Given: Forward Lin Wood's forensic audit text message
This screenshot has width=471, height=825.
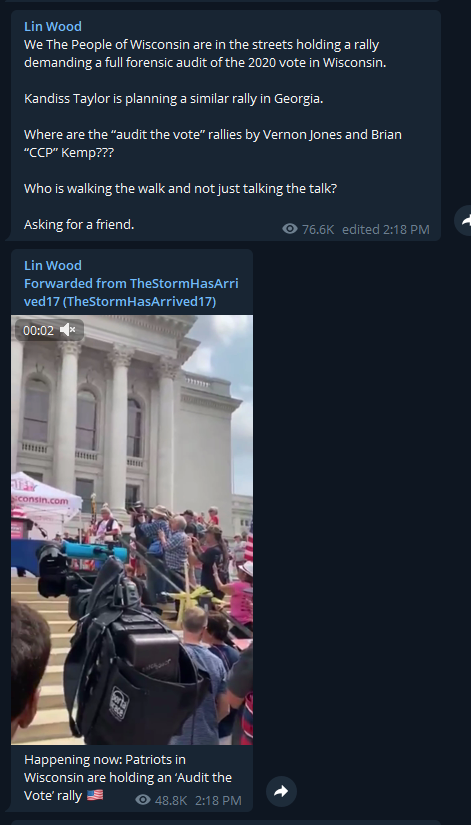Looking at the screenshot, I should pyautogui.click(x=464, y=221).
